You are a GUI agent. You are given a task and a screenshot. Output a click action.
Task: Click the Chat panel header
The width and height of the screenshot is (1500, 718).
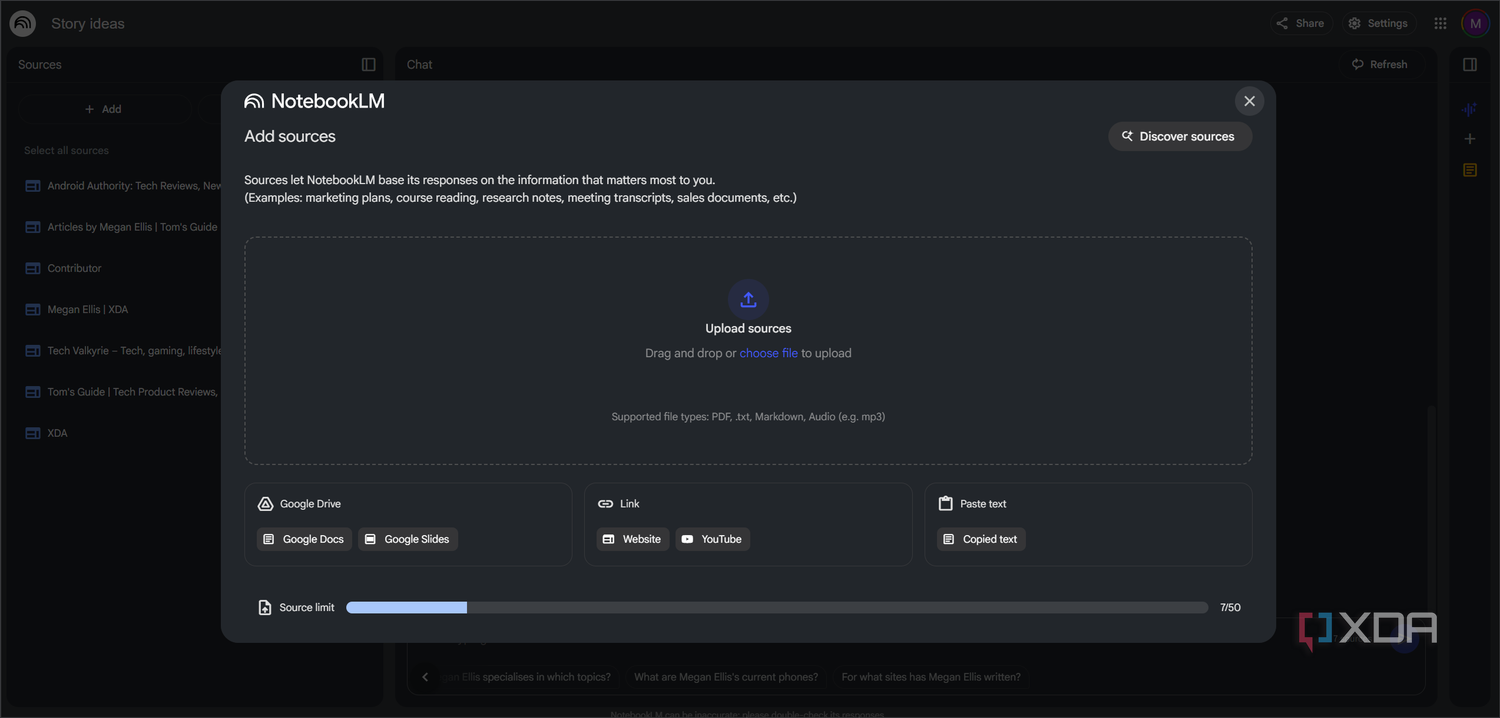(x=420, y=64)
